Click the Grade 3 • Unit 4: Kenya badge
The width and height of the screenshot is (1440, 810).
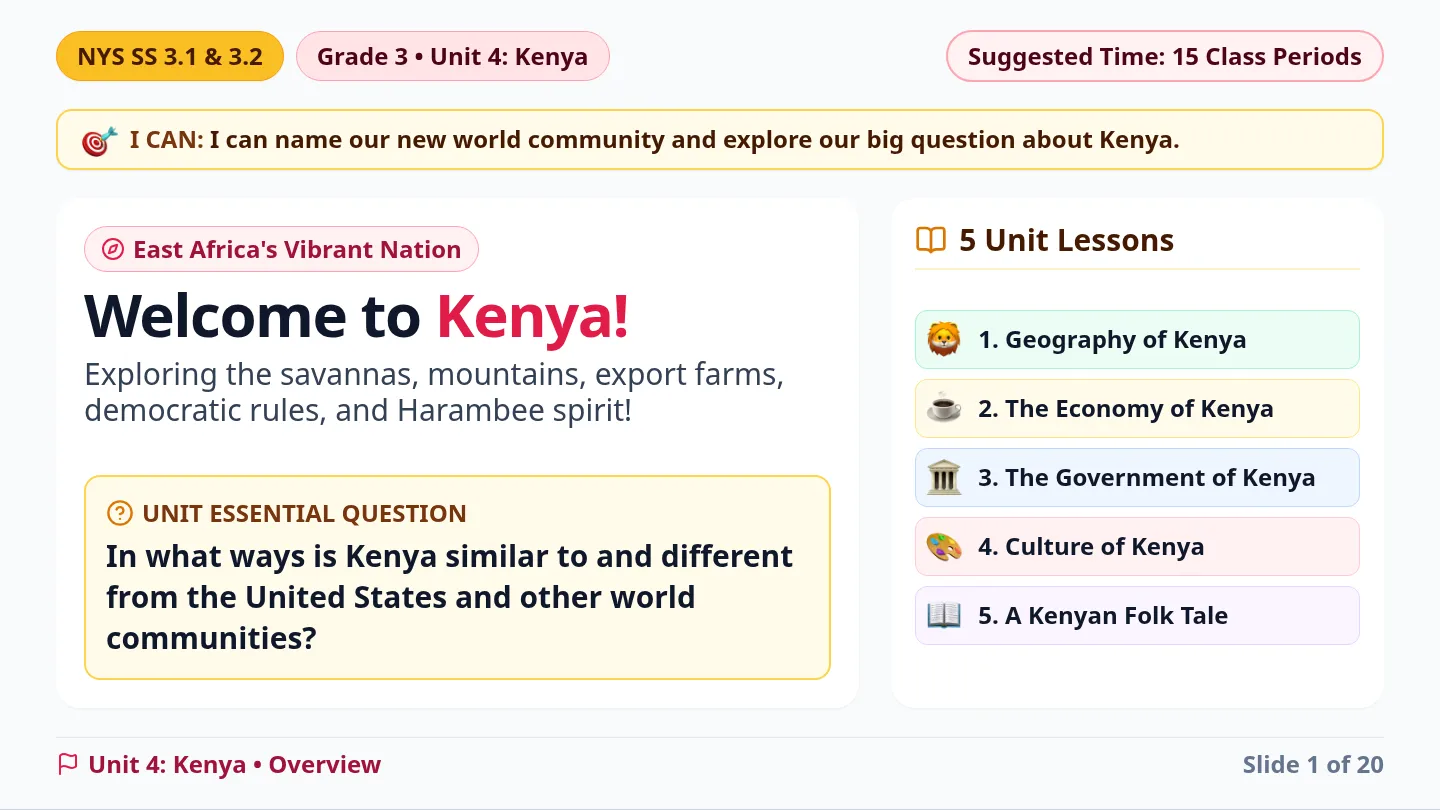click(x=453, y=56)
